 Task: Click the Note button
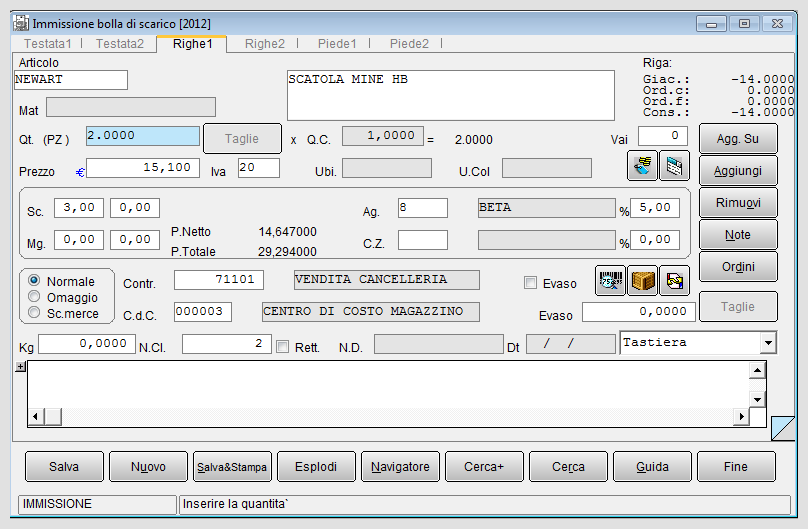click(738, 234)
